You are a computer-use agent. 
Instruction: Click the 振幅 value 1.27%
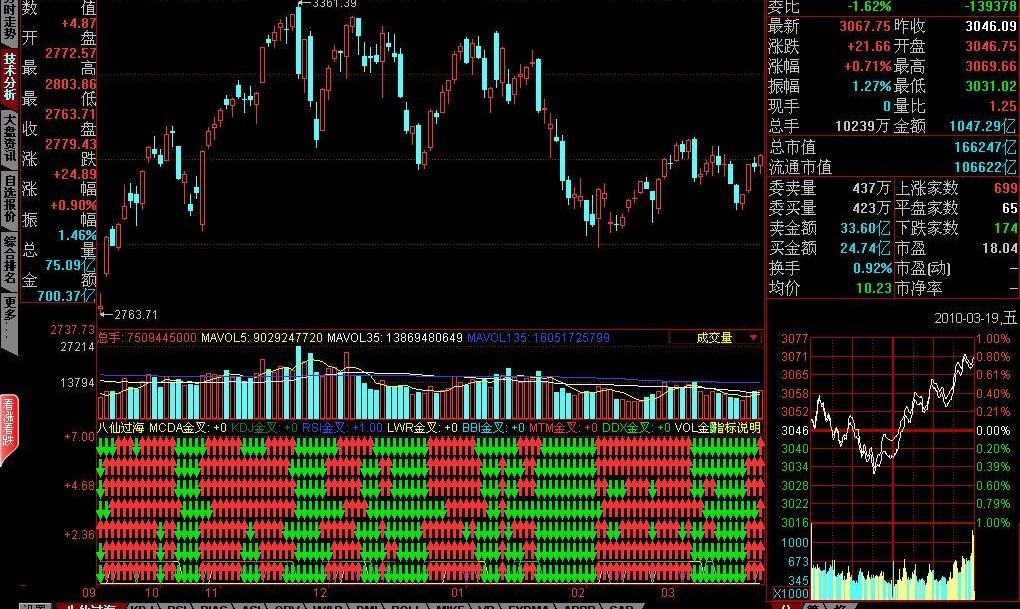[x=872, y=86]
